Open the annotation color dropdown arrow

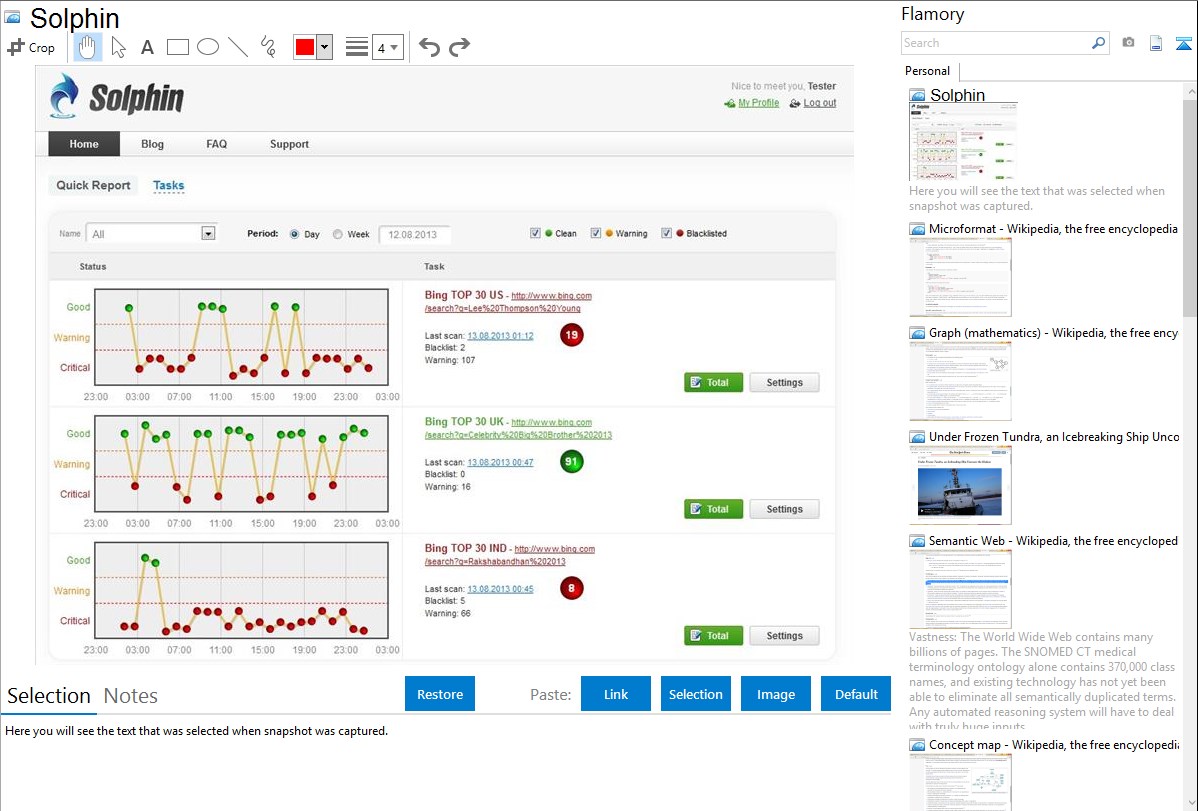pyautogui.click(x=325, y=47)
